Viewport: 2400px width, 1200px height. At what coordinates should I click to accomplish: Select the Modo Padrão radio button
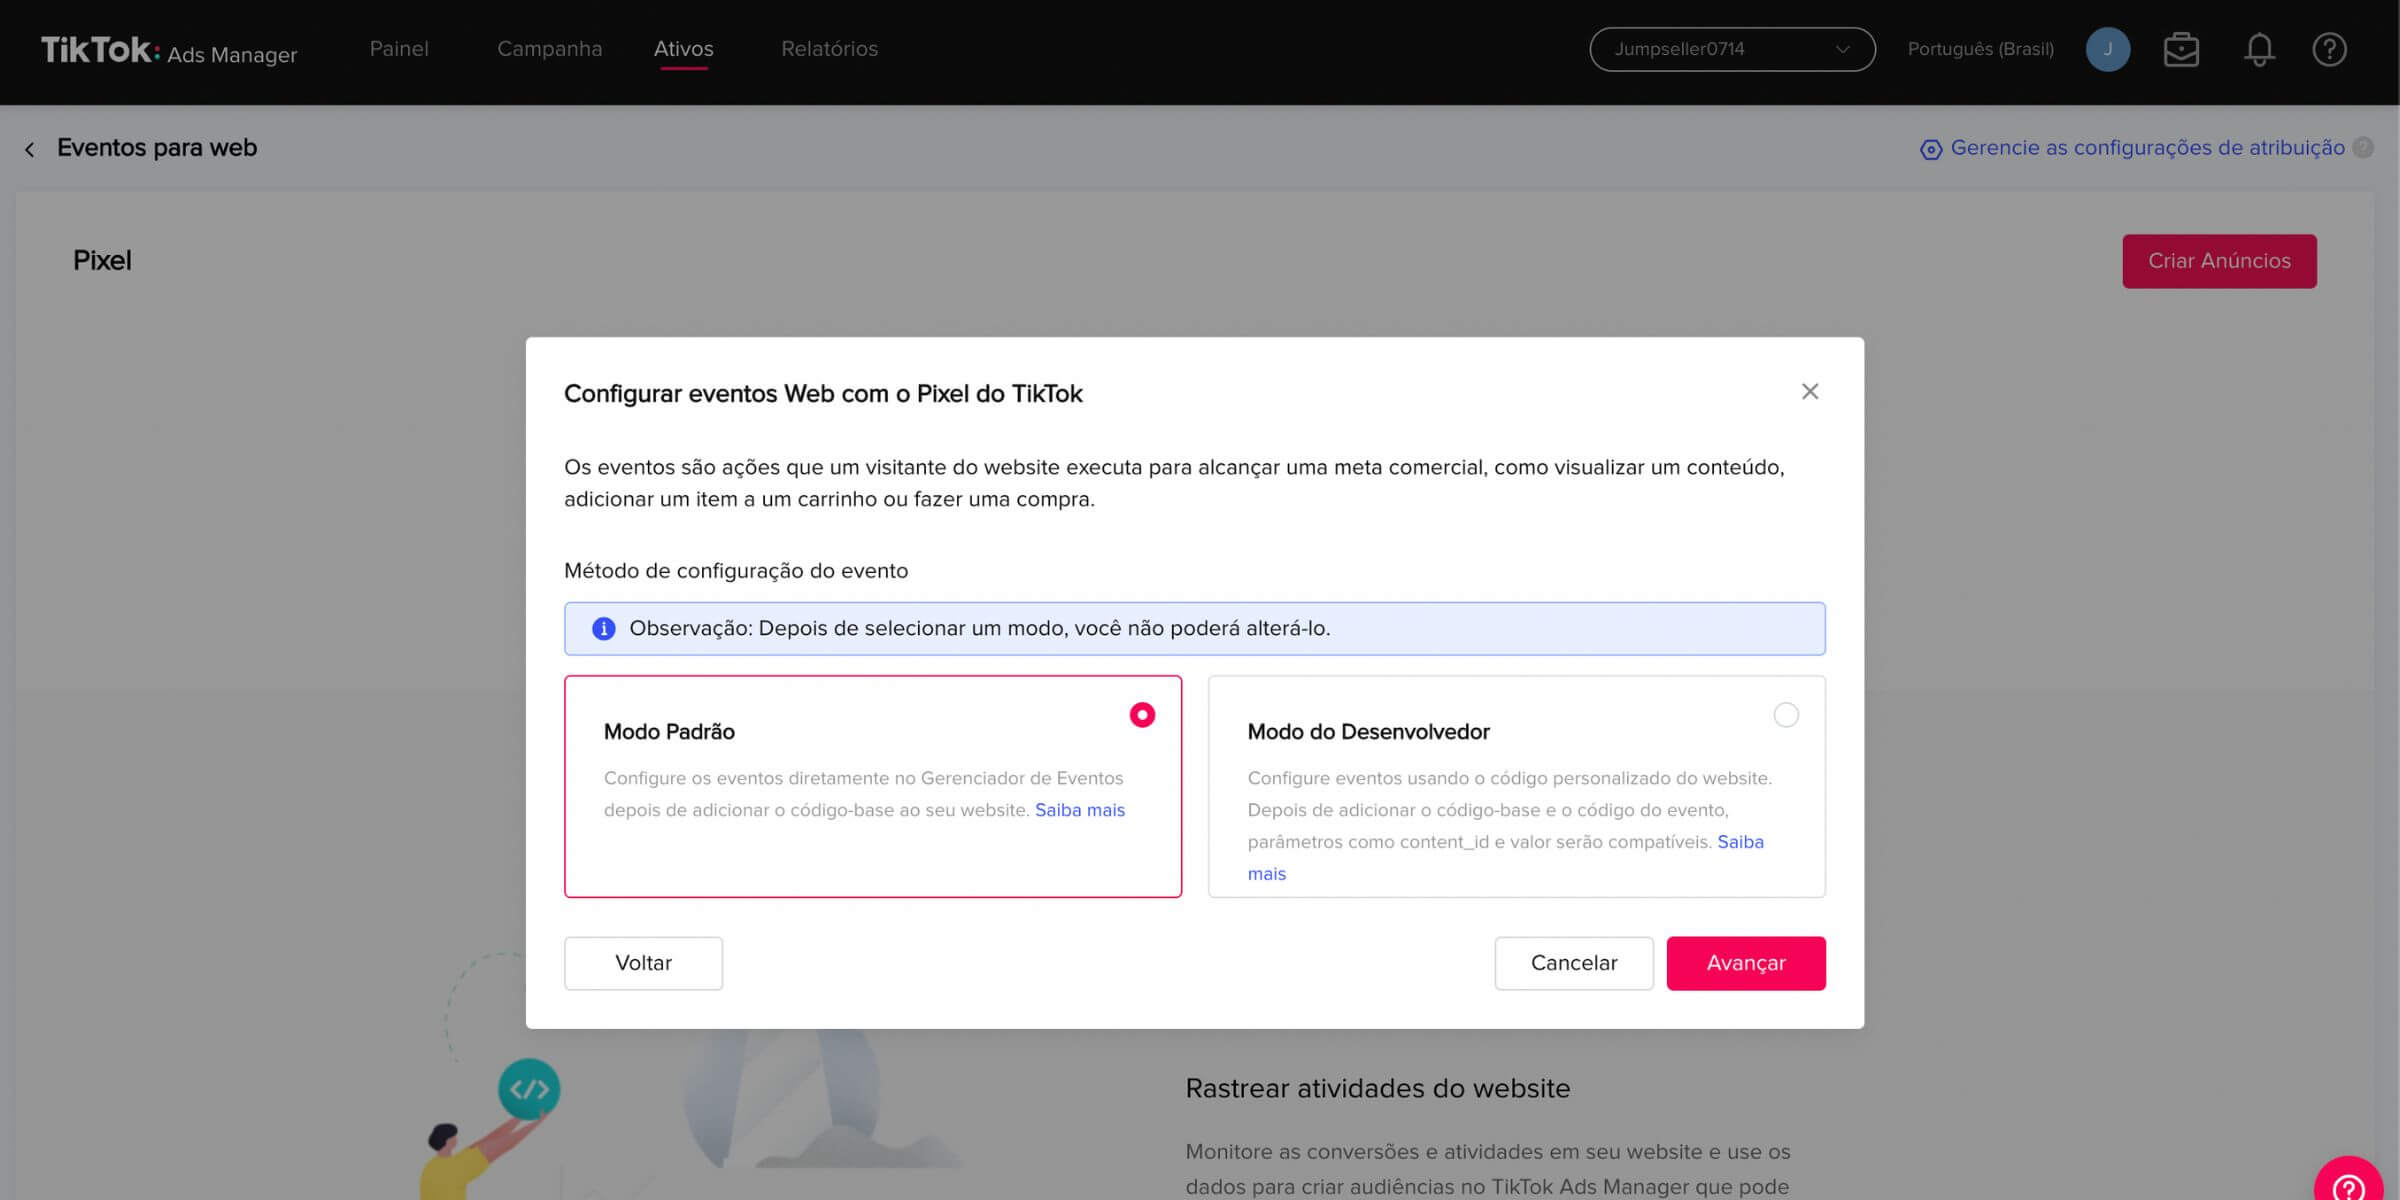click(x=1142, y=715)
